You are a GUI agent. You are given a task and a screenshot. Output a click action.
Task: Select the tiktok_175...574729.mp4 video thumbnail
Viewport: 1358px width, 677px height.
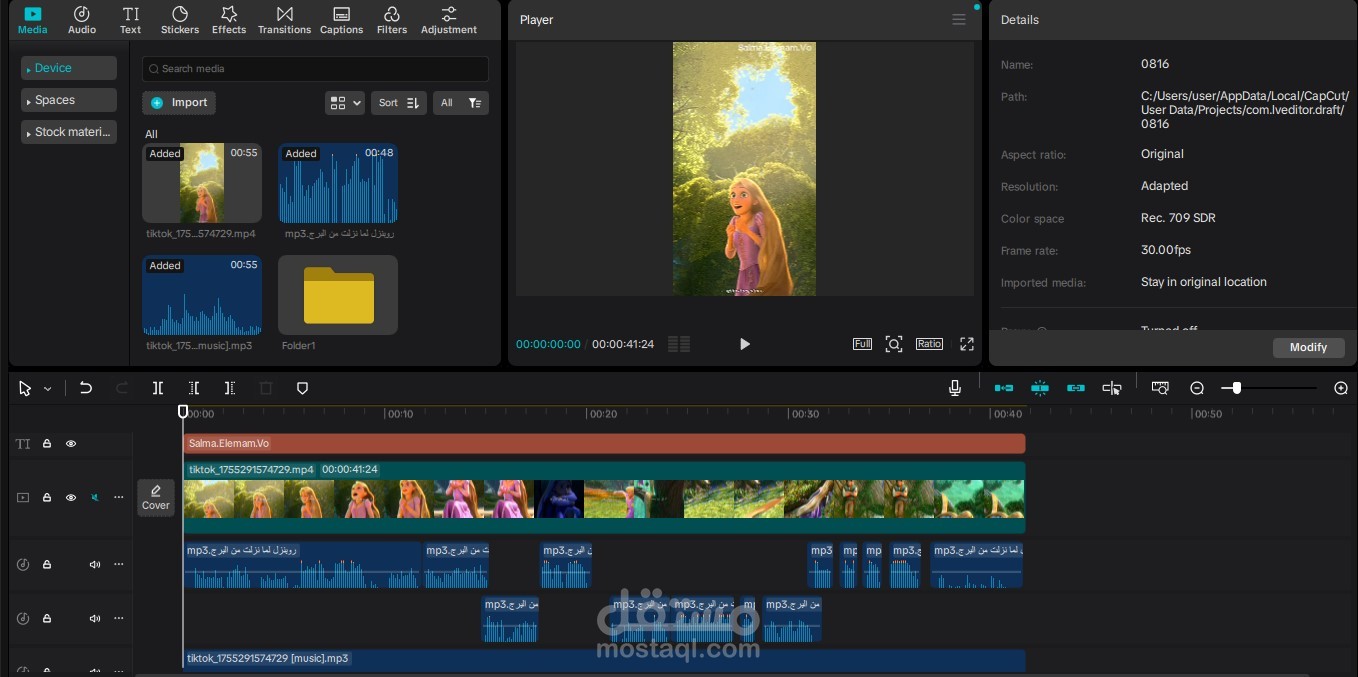pos(202,183)
